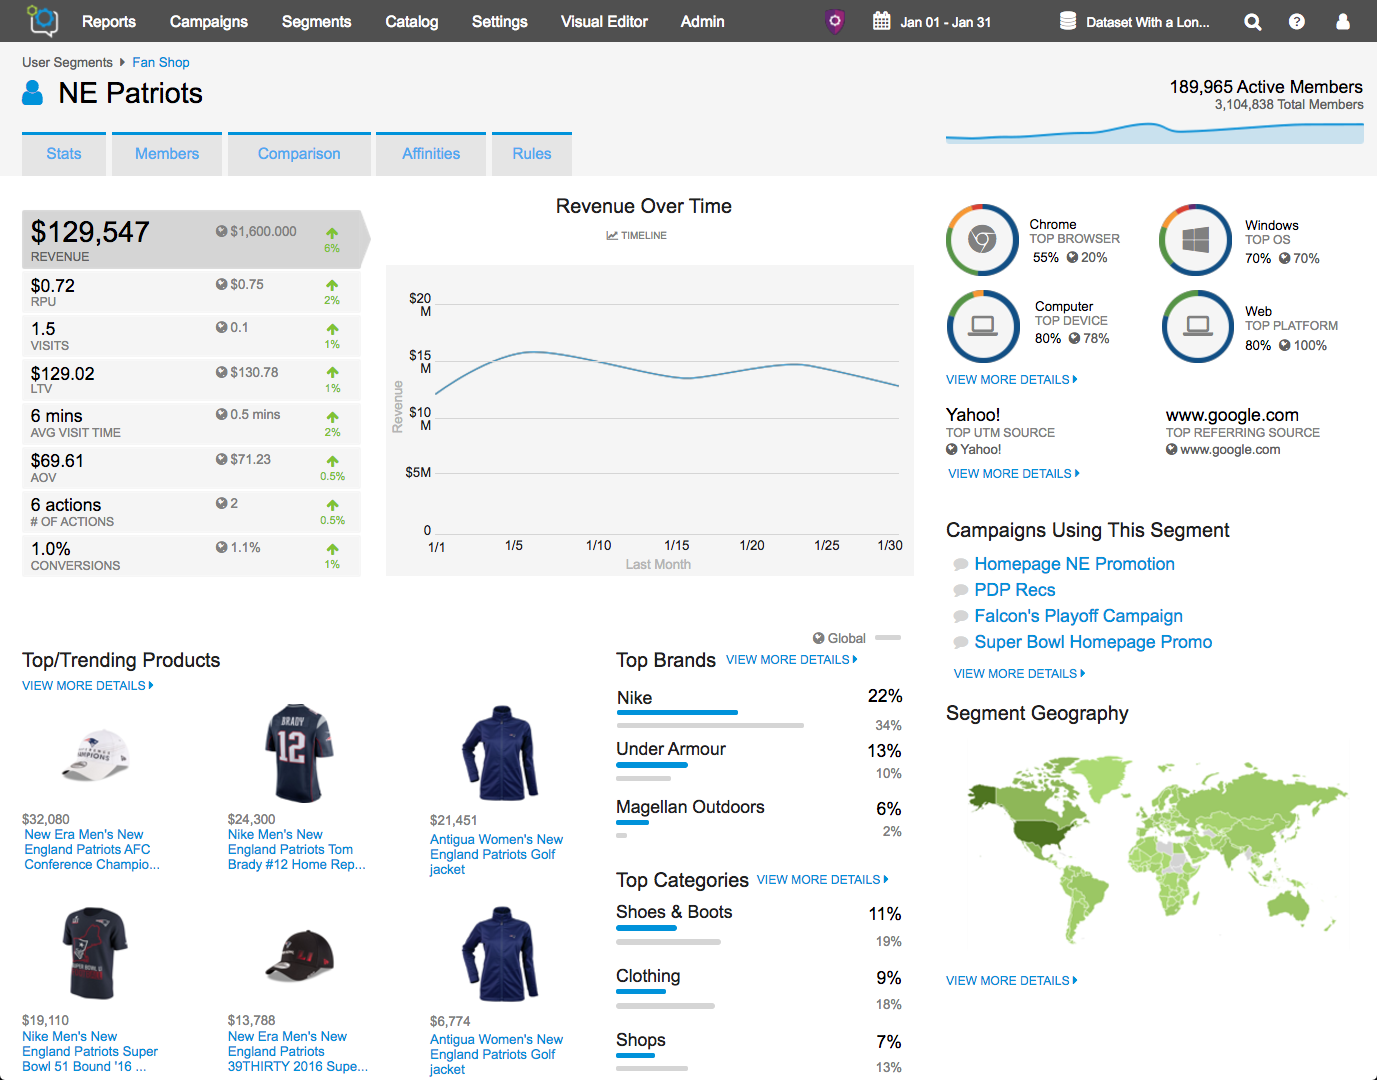1377x1080 pixels.
Task: Open the Catalog menu
Action: click(412, 21)
